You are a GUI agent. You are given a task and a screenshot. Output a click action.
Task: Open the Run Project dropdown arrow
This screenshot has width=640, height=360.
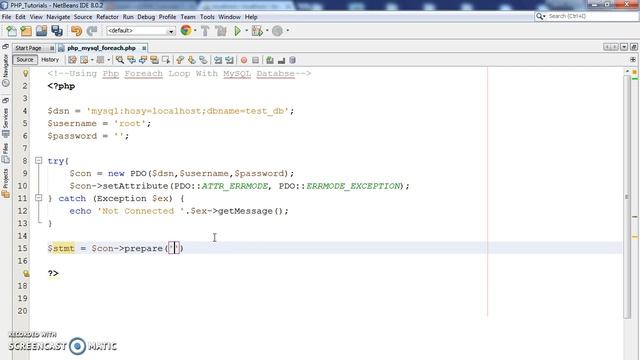pyautogui.click(x=247, y=31)
